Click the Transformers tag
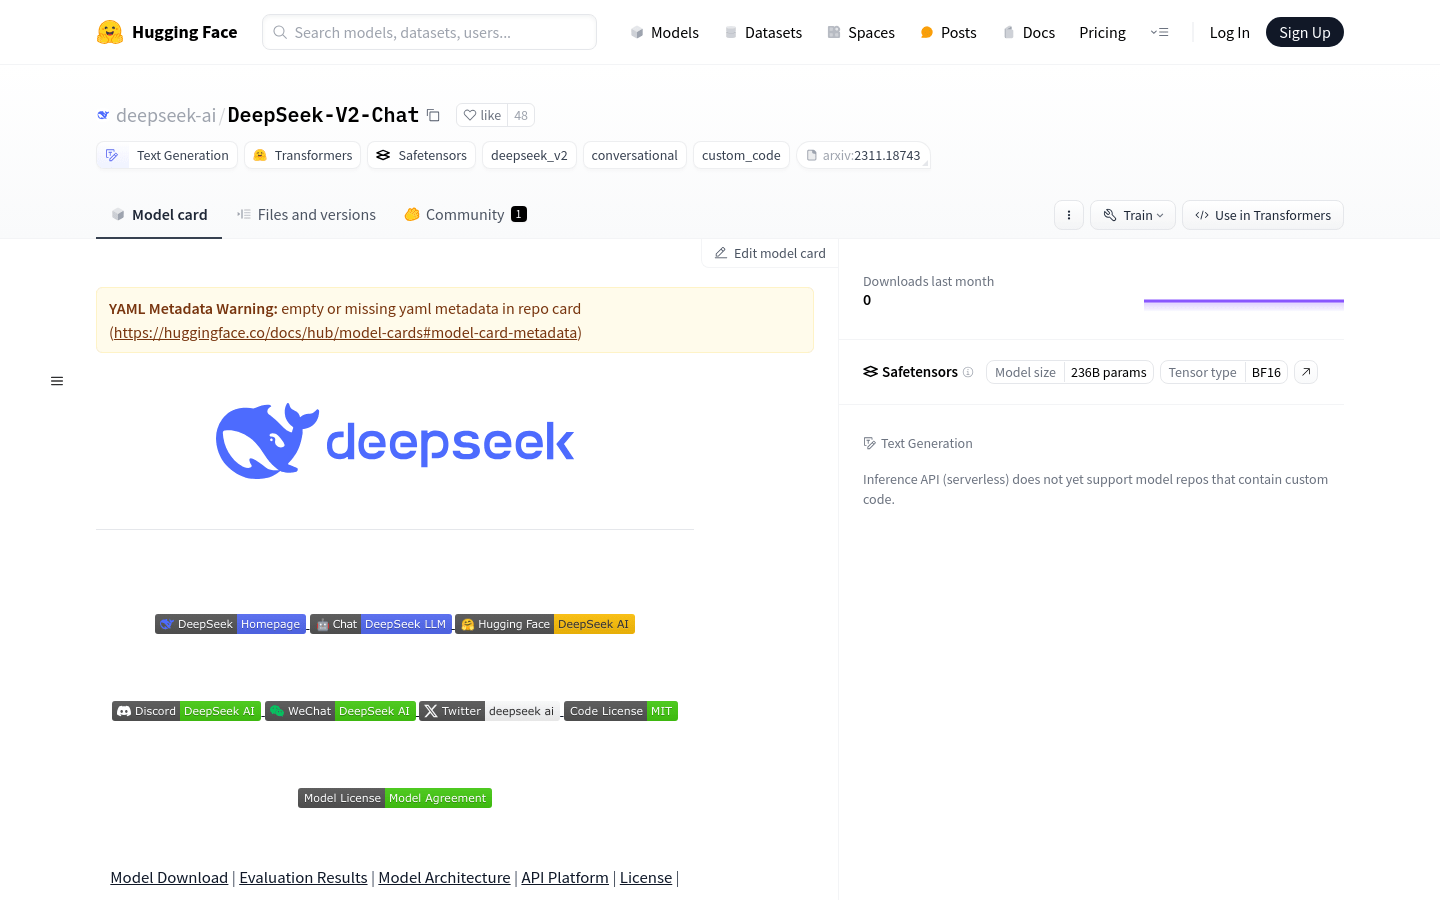 (x=302, y=155)
